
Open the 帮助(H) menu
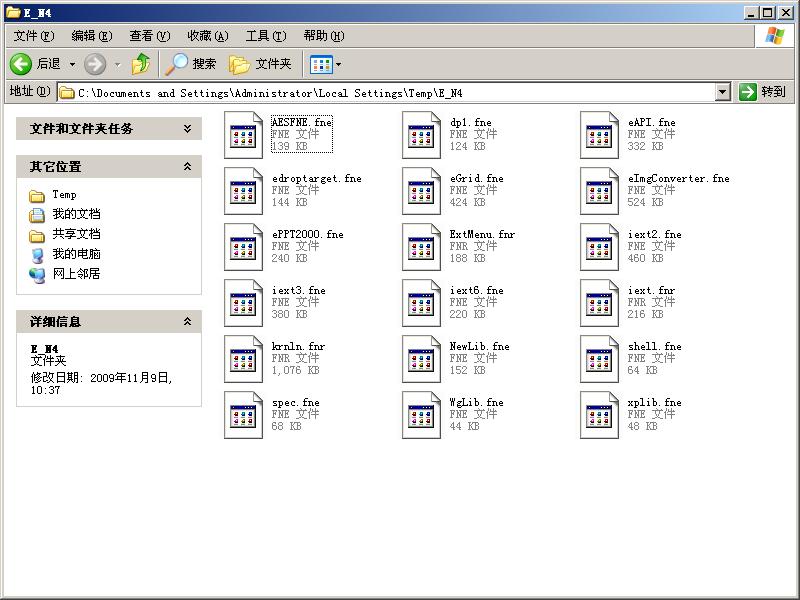click(324, 36)
